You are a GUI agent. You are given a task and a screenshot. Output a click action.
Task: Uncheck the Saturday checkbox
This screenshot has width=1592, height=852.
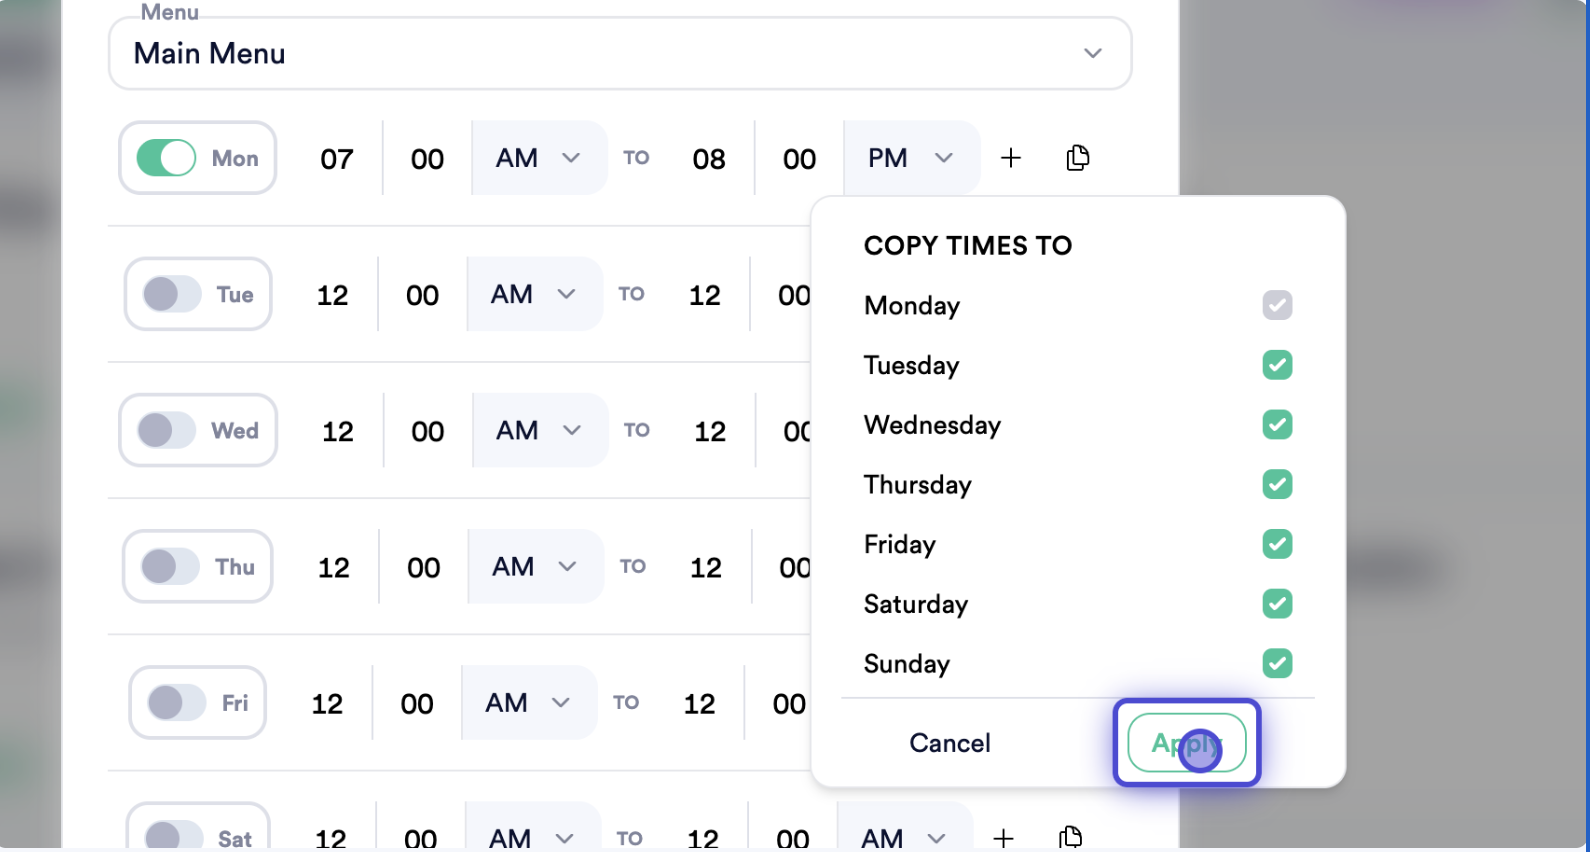[1277, 604]
